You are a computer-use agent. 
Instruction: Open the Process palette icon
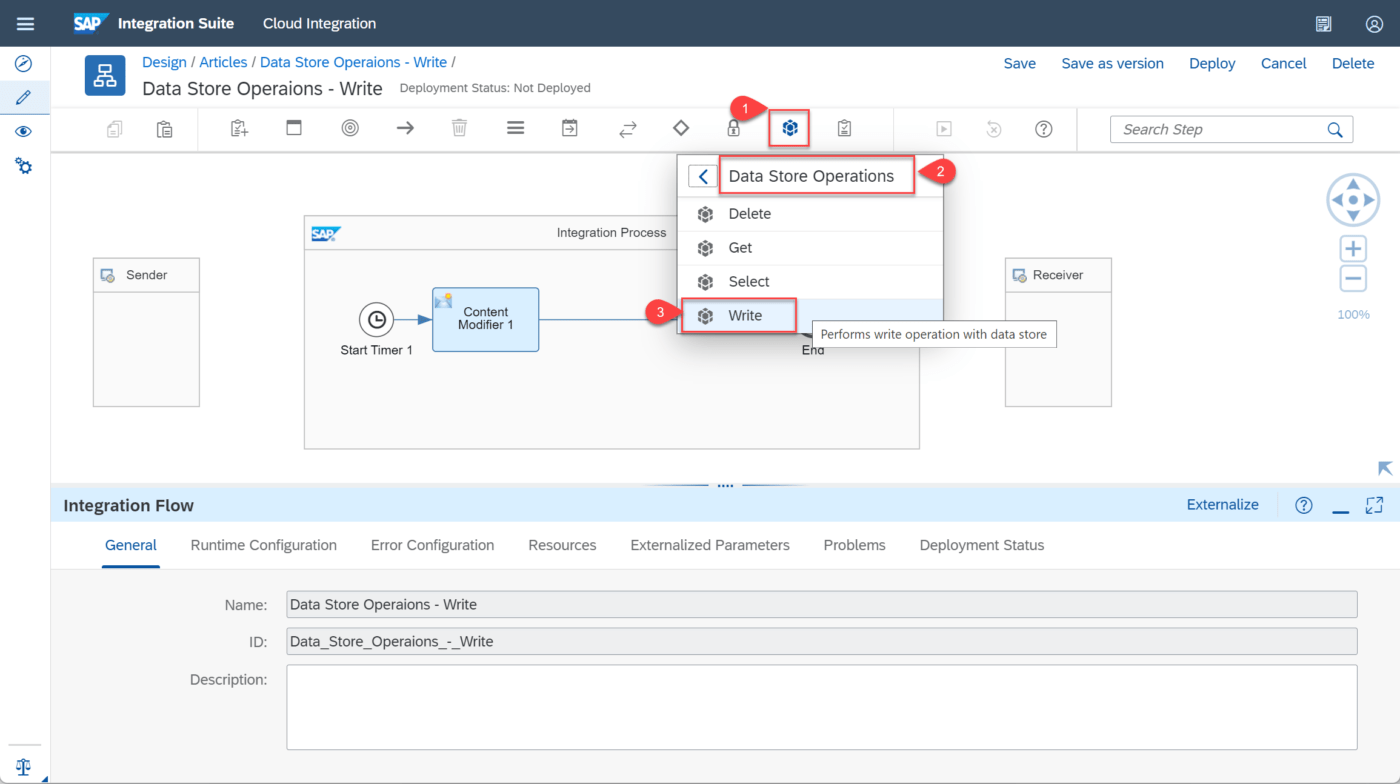point(294,128)
